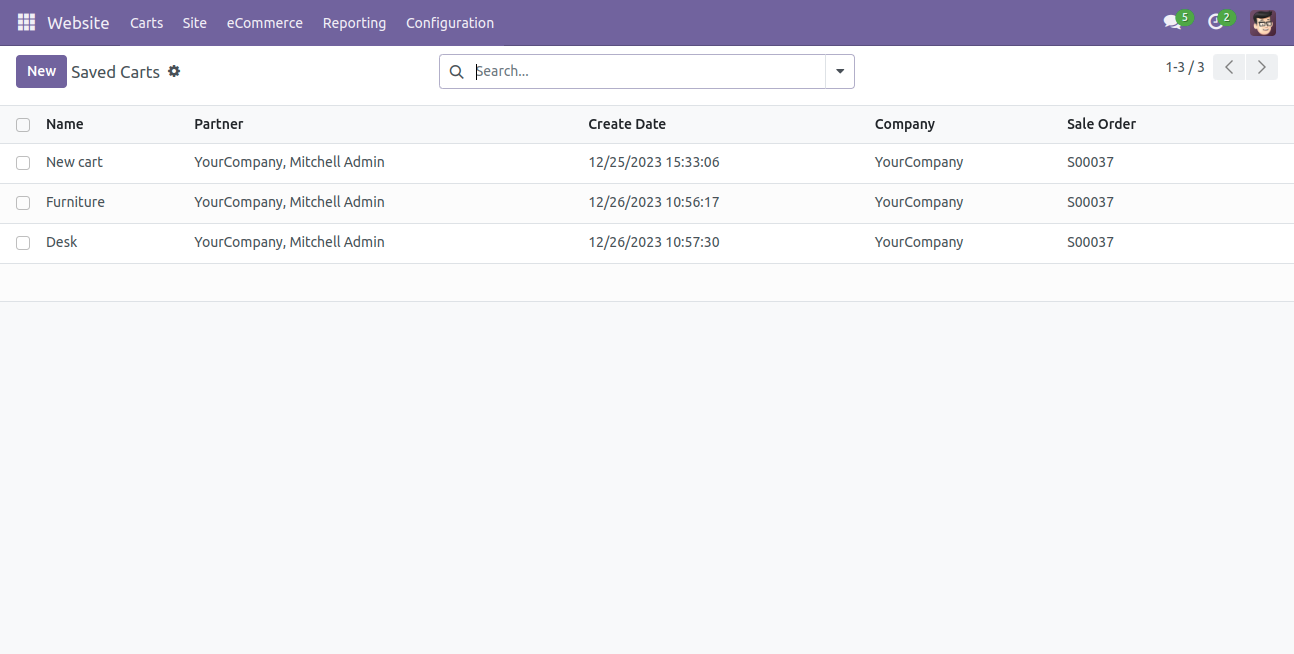Open the Desk saved cart
Screen dimensions: 1294x654
(x=62, y=241)
